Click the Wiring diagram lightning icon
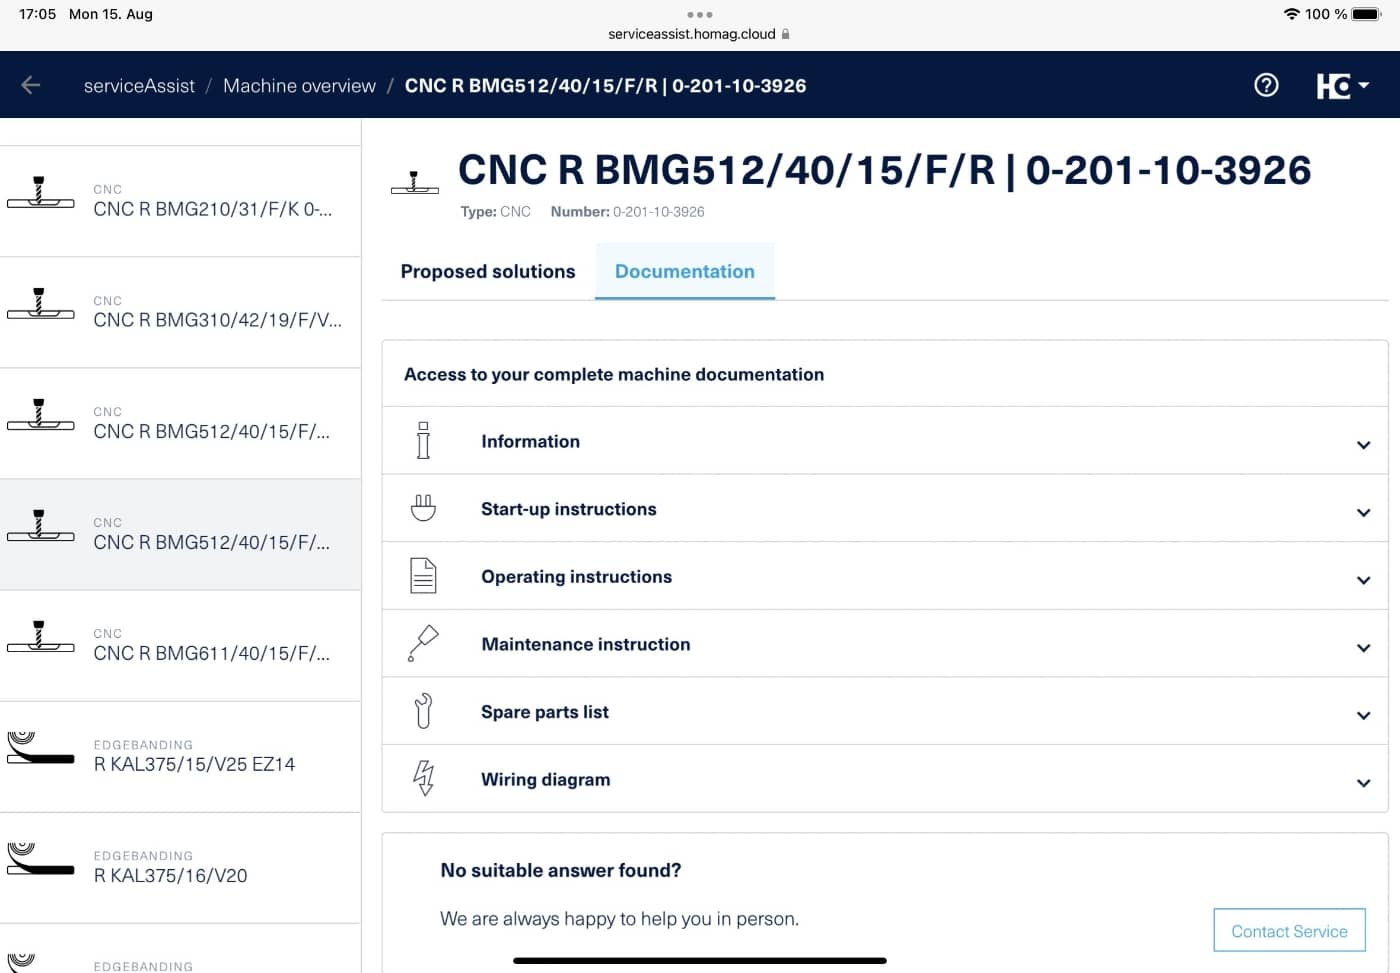The height and width of the screenshot is (973, 1400). pyautogui.click(x=424, y=778)
